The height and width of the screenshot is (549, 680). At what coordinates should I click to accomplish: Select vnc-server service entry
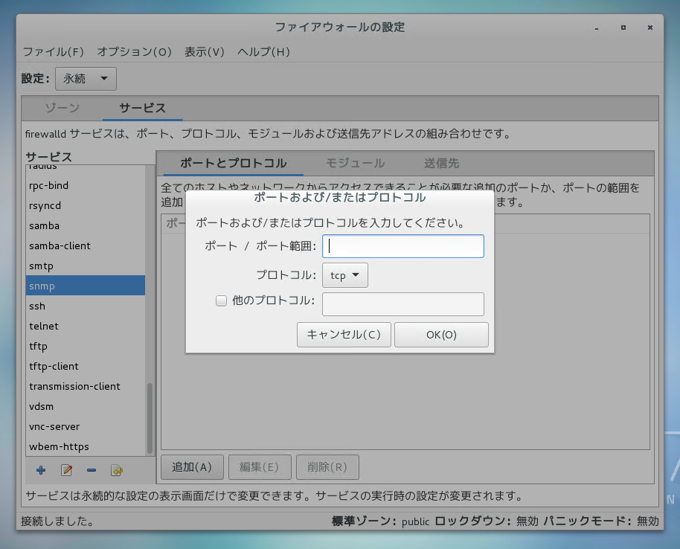click(x=85, y=427)
